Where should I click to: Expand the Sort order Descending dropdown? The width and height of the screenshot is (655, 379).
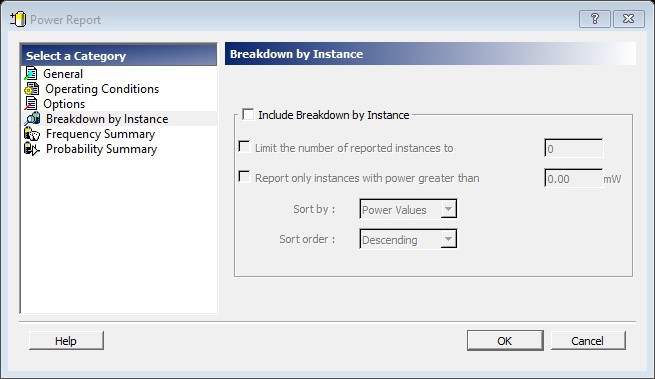[x=408, y=239]
